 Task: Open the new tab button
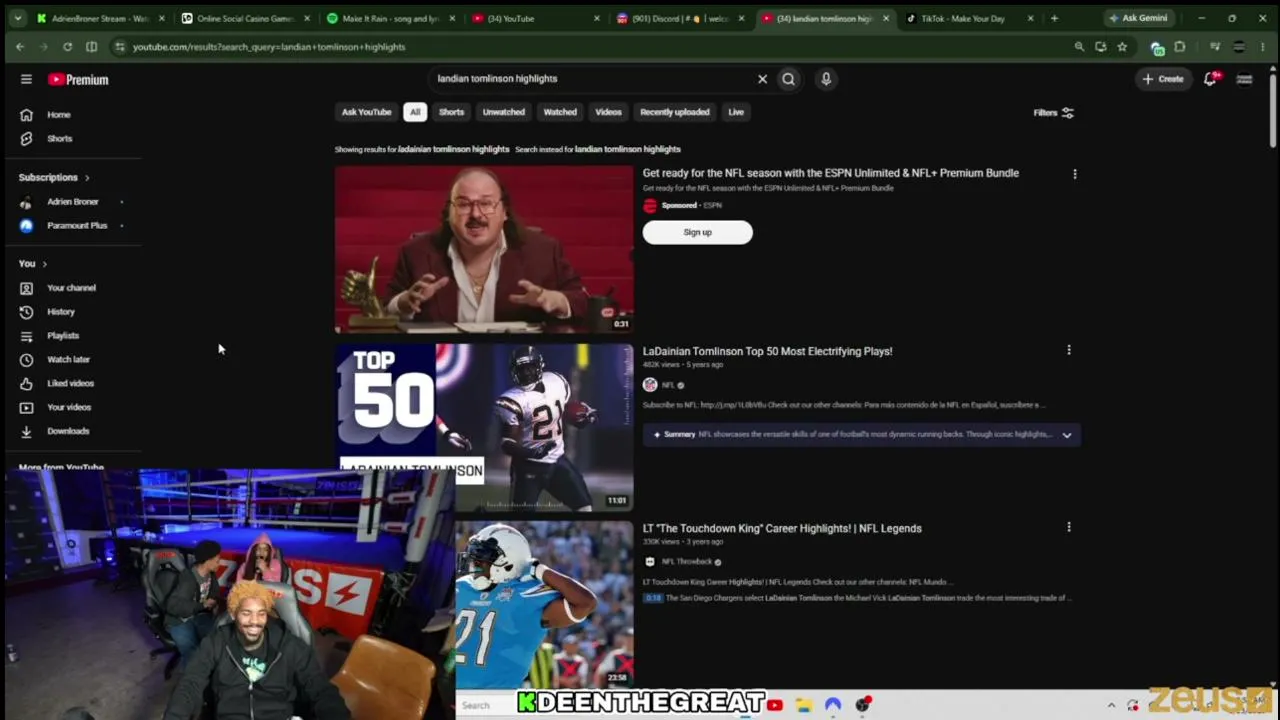coord(1054,18)
